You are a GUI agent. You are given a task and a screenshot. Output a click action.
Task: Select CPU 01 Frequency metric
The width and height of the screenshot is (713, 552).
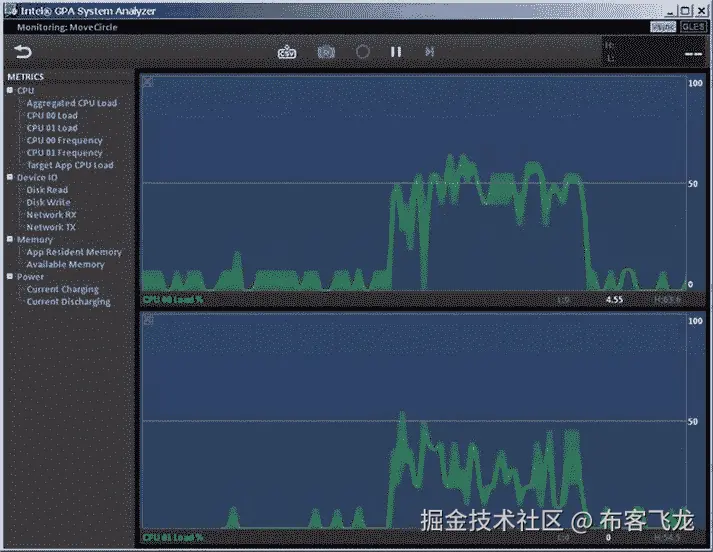(65, 153)
